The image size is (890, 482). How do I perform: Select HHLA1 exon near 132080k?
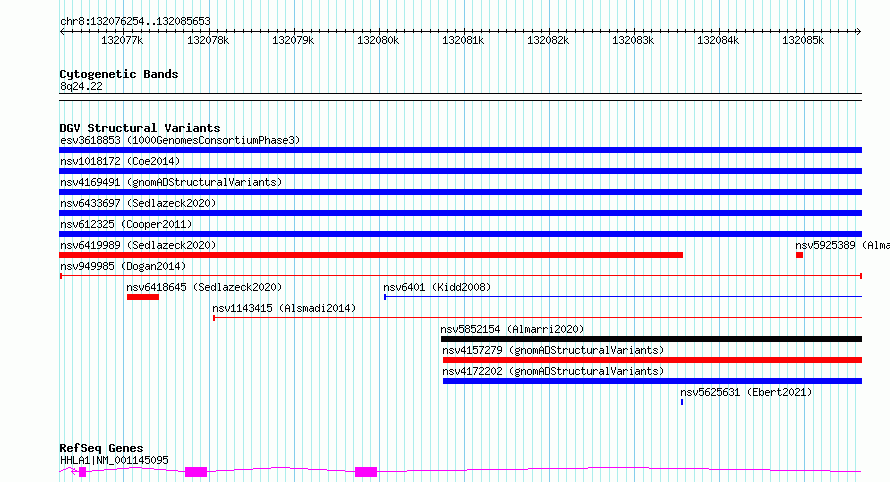pos(366,472)
